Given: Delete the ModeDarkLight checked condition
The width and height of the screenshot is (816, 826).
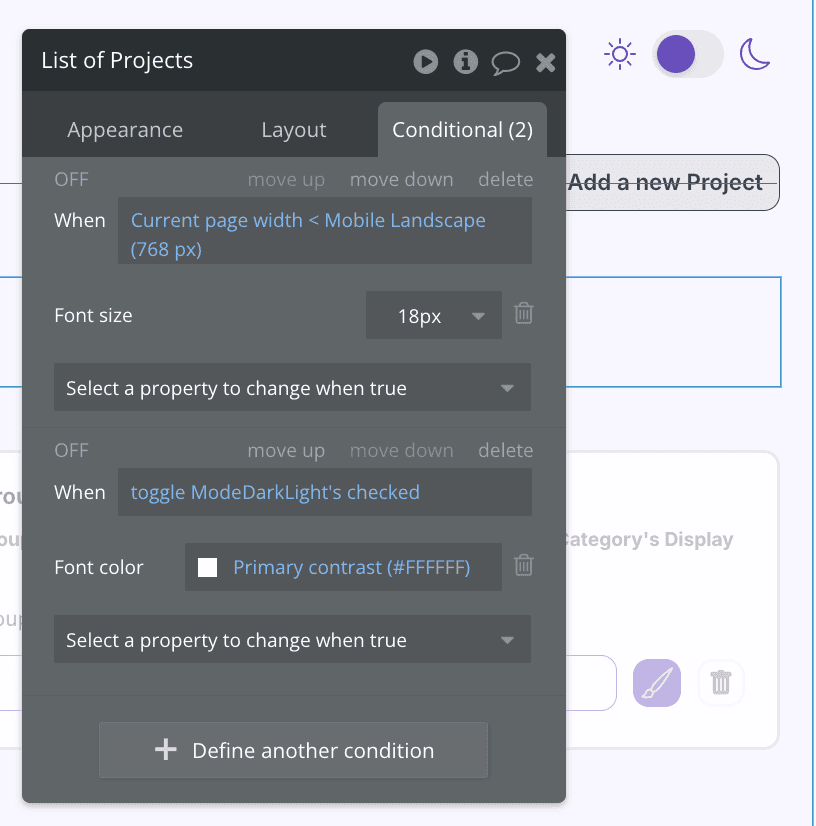Looking at the screenshot, I should point(506,450).
